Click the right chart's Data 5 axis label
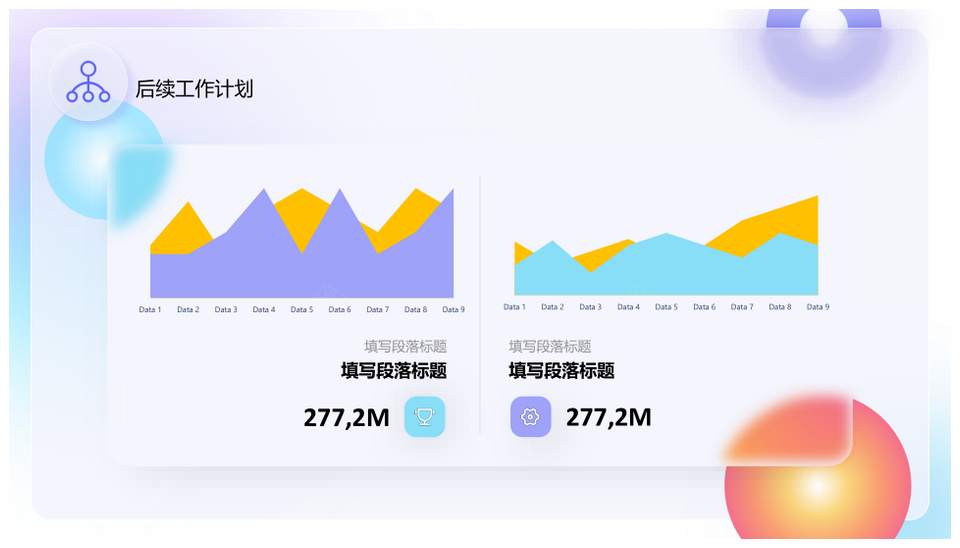The image size is (960, 548). 666,307
